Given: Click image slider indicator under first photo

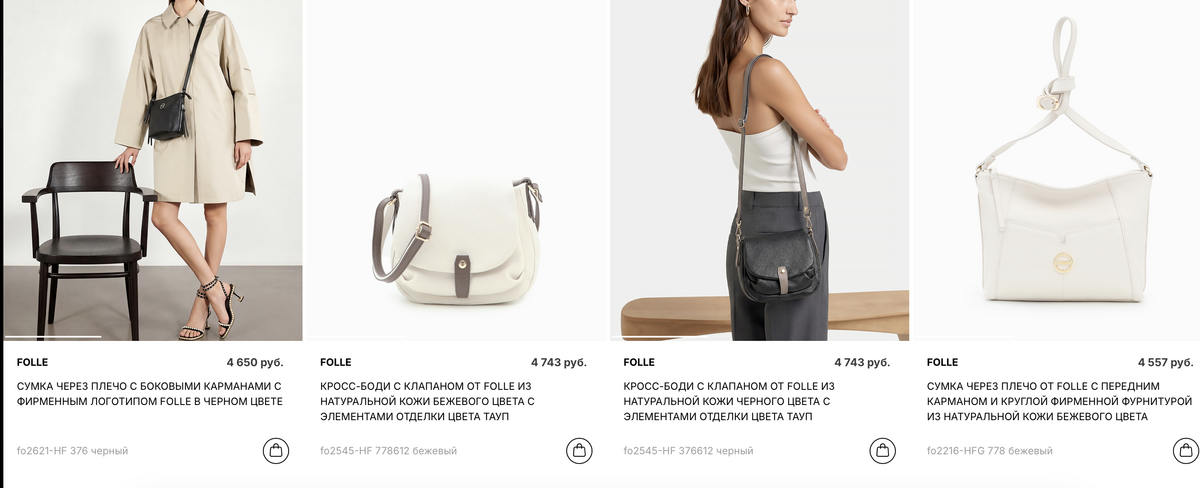Looking at the screenshot, I should (52, 337).
